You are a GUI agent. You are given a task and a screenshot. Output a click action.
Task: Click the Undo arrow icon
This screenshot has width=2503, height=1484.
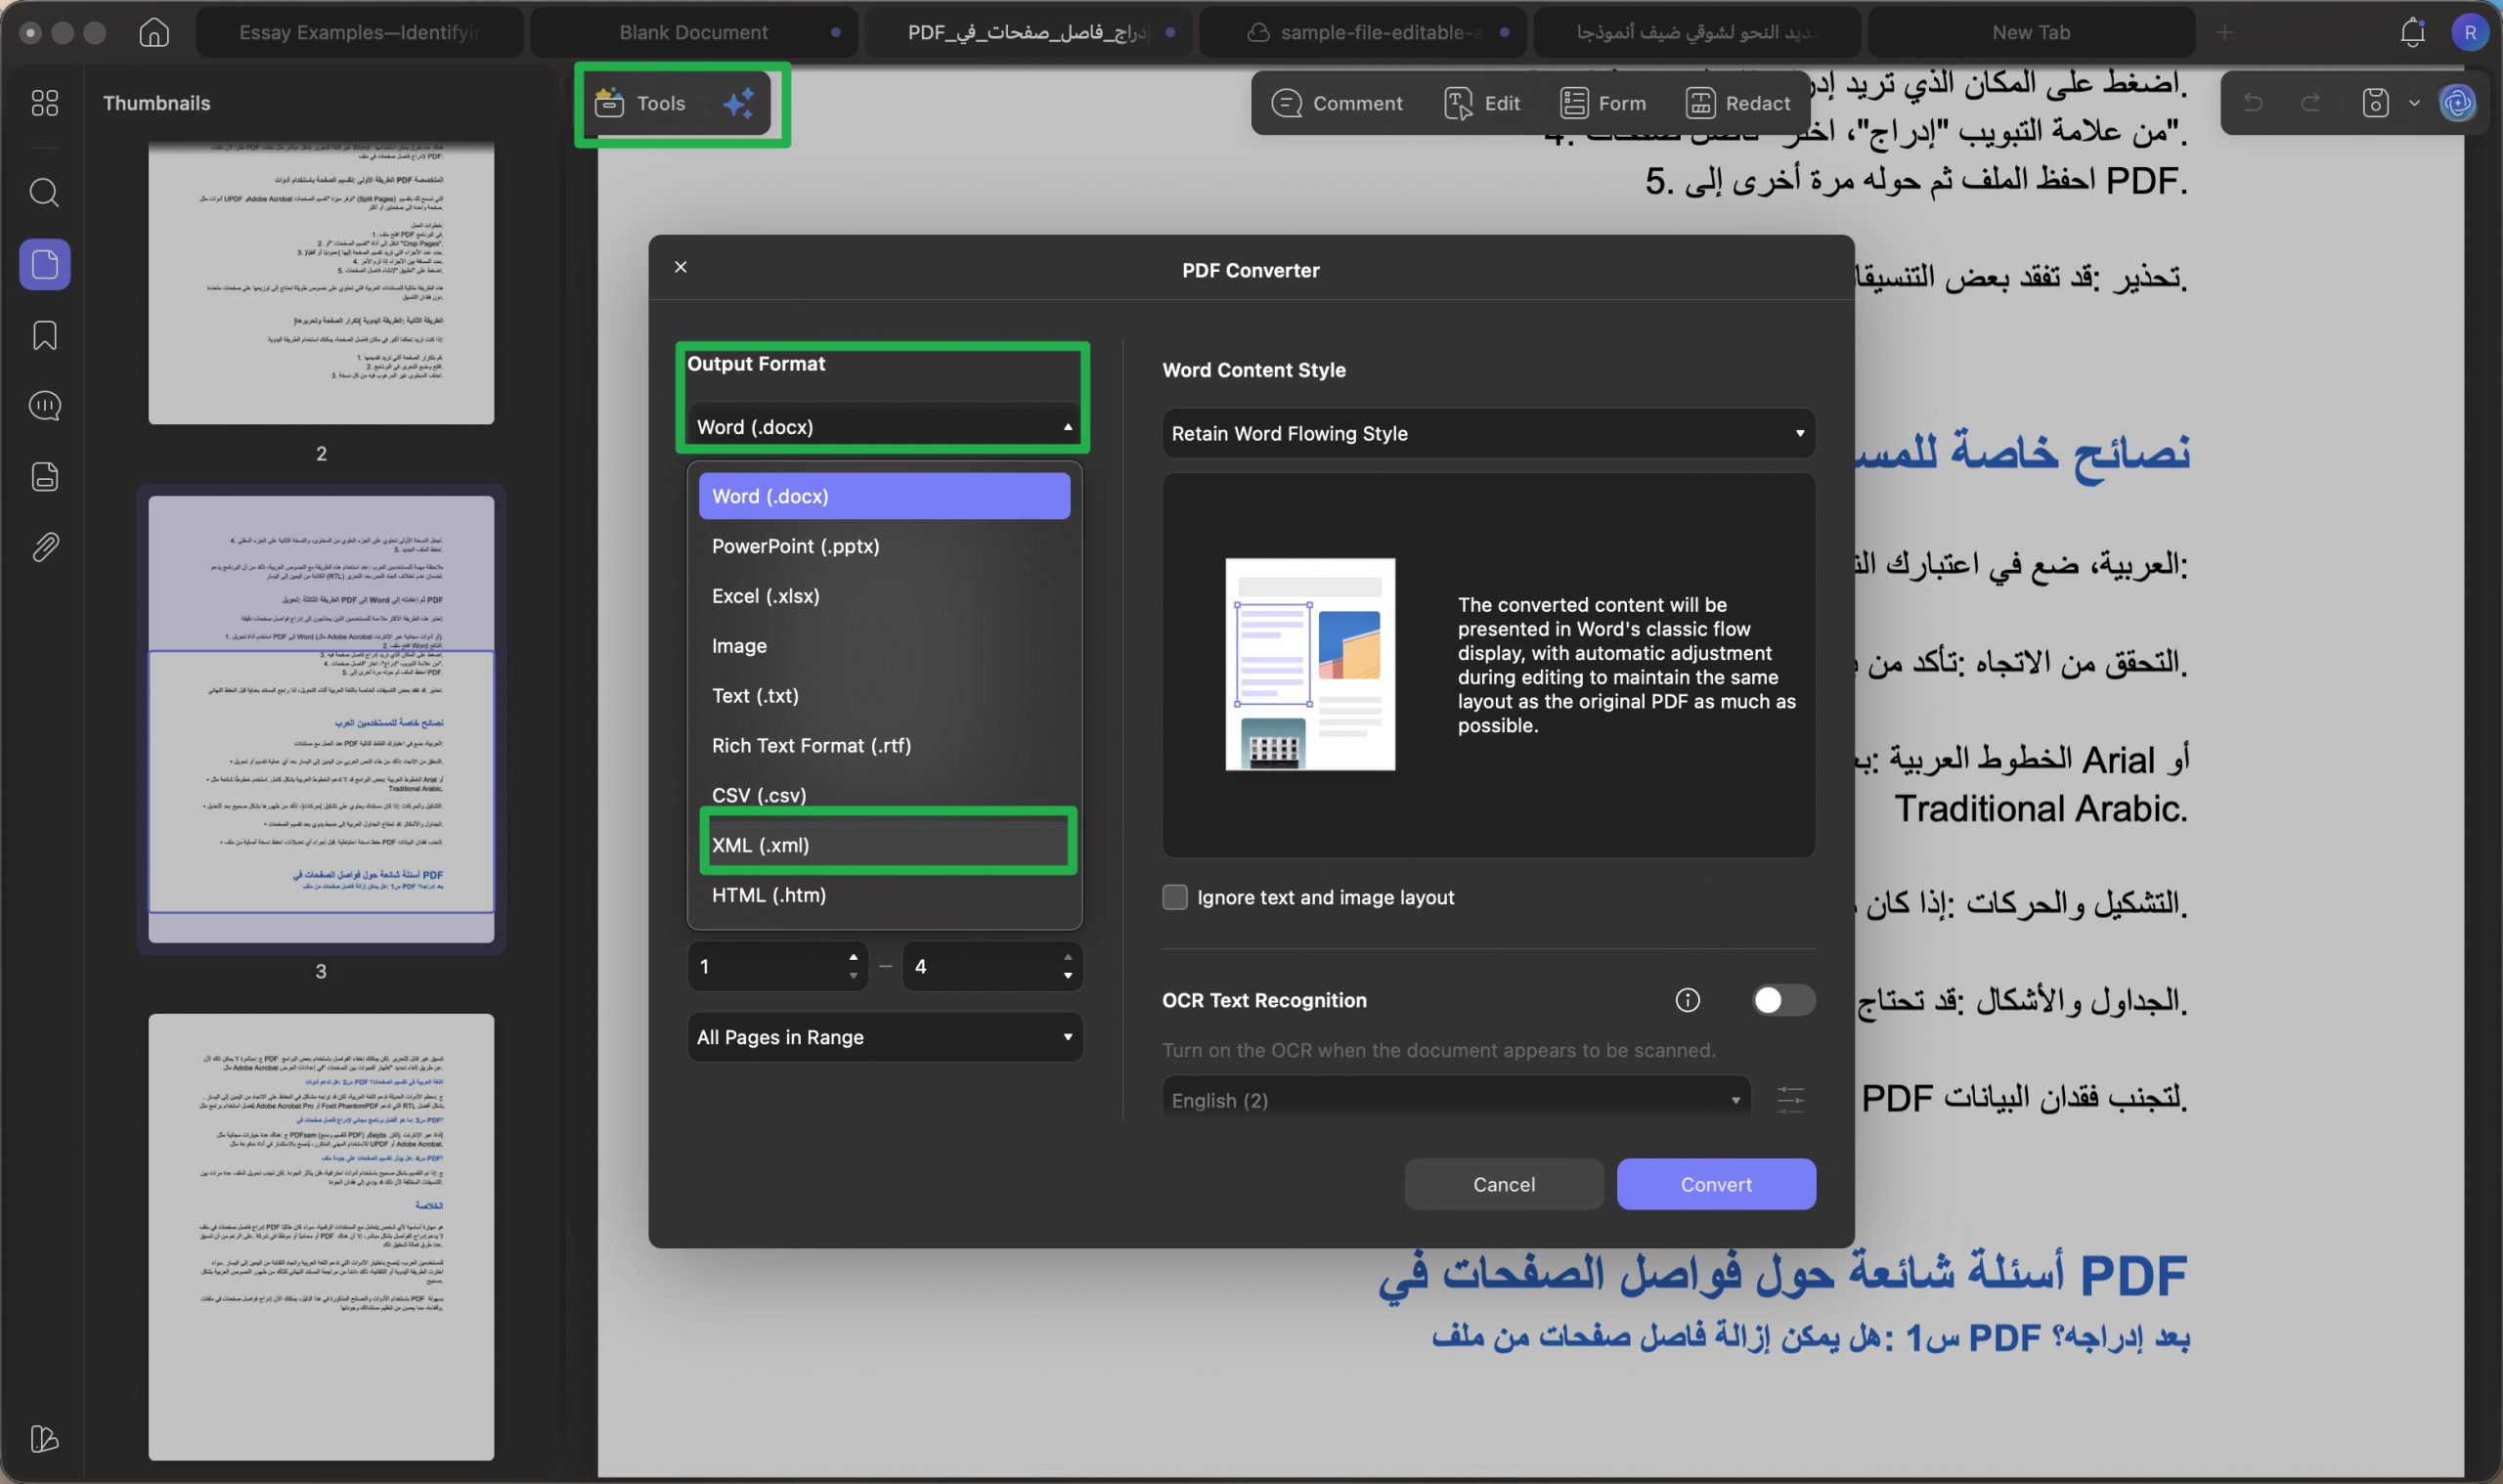pos(2253,102)
